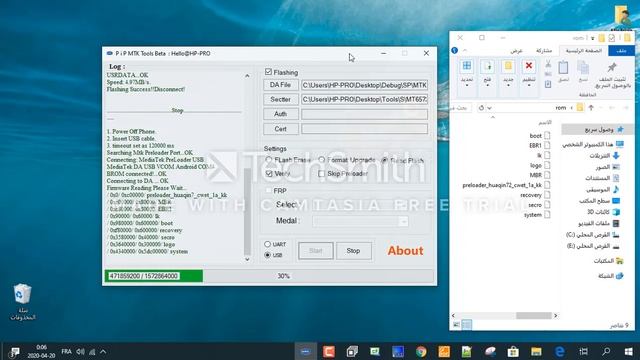640x360 pixels.
Task: Open Recycle Bin desktop icon
Action: (22, 302)
